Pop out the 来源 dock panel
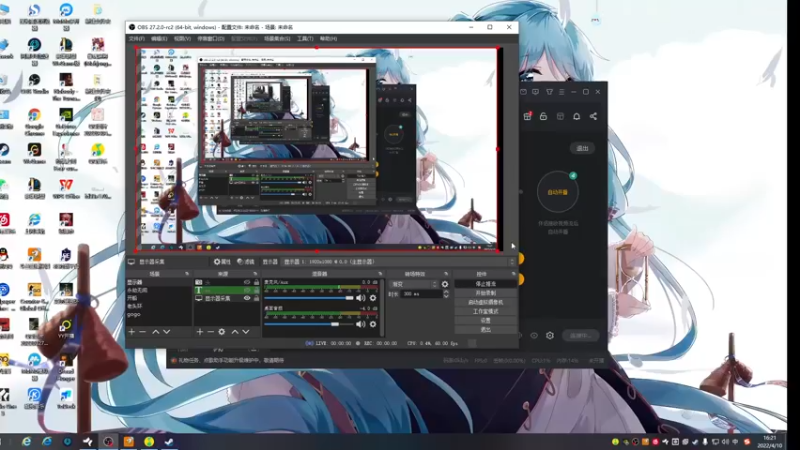The height and width of the screenshot is (450, 800). click(x=255, y=274)
